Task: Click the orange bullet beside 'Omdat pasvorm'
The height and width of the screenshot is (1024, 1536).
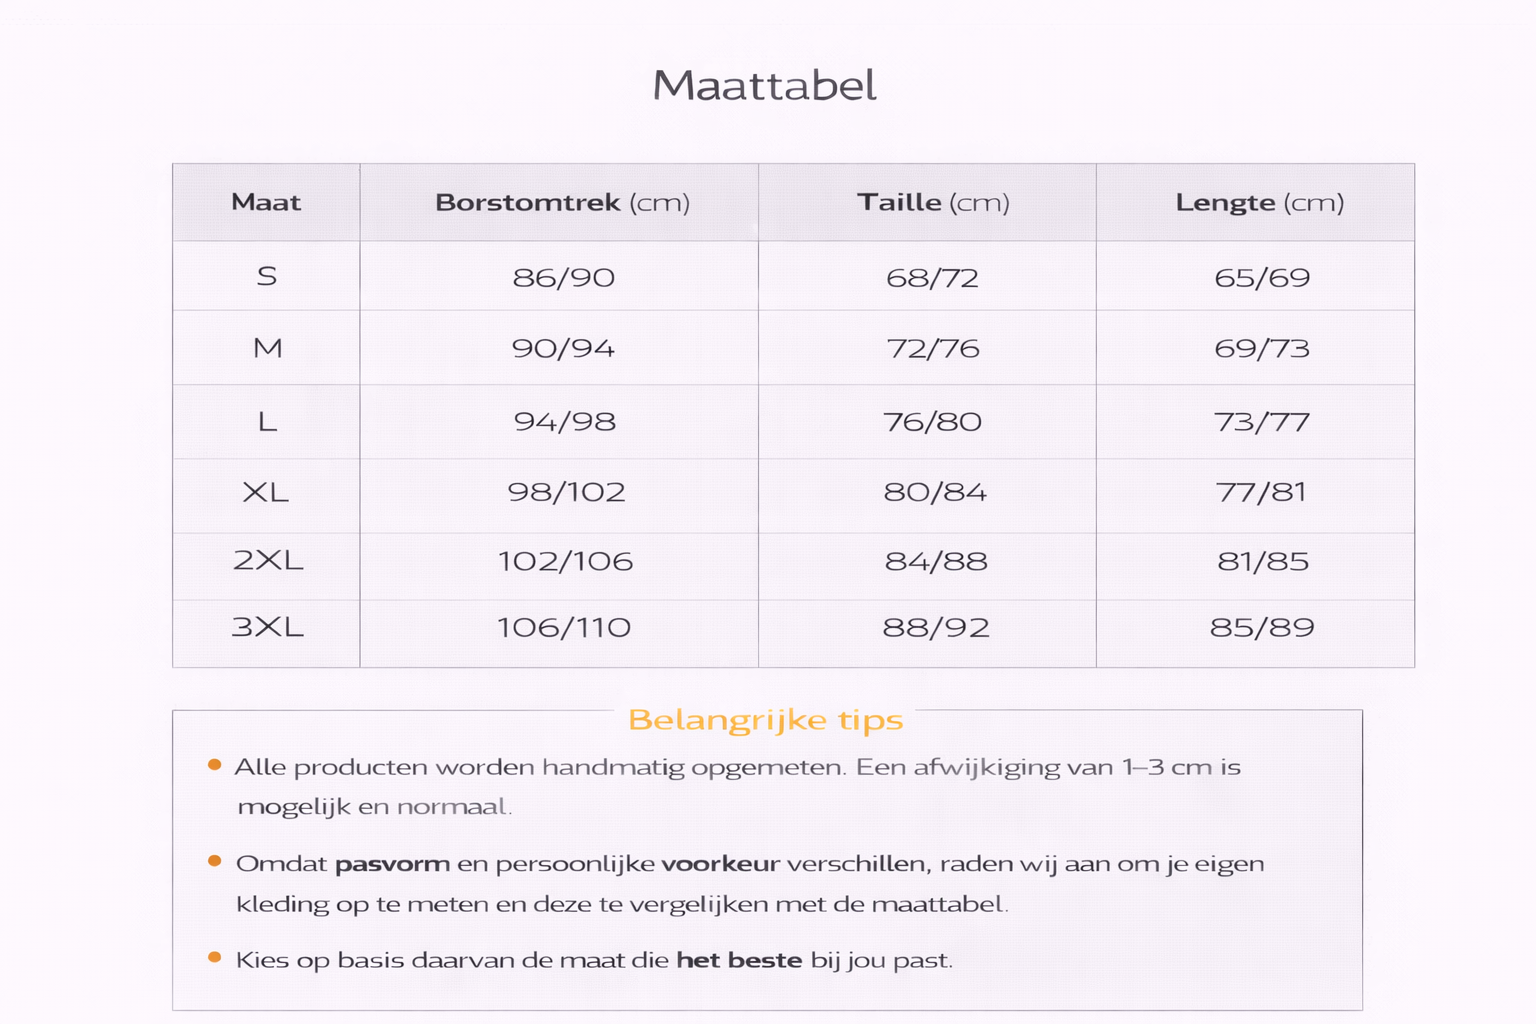Action: pyautogui.click(x=214, y=861)
